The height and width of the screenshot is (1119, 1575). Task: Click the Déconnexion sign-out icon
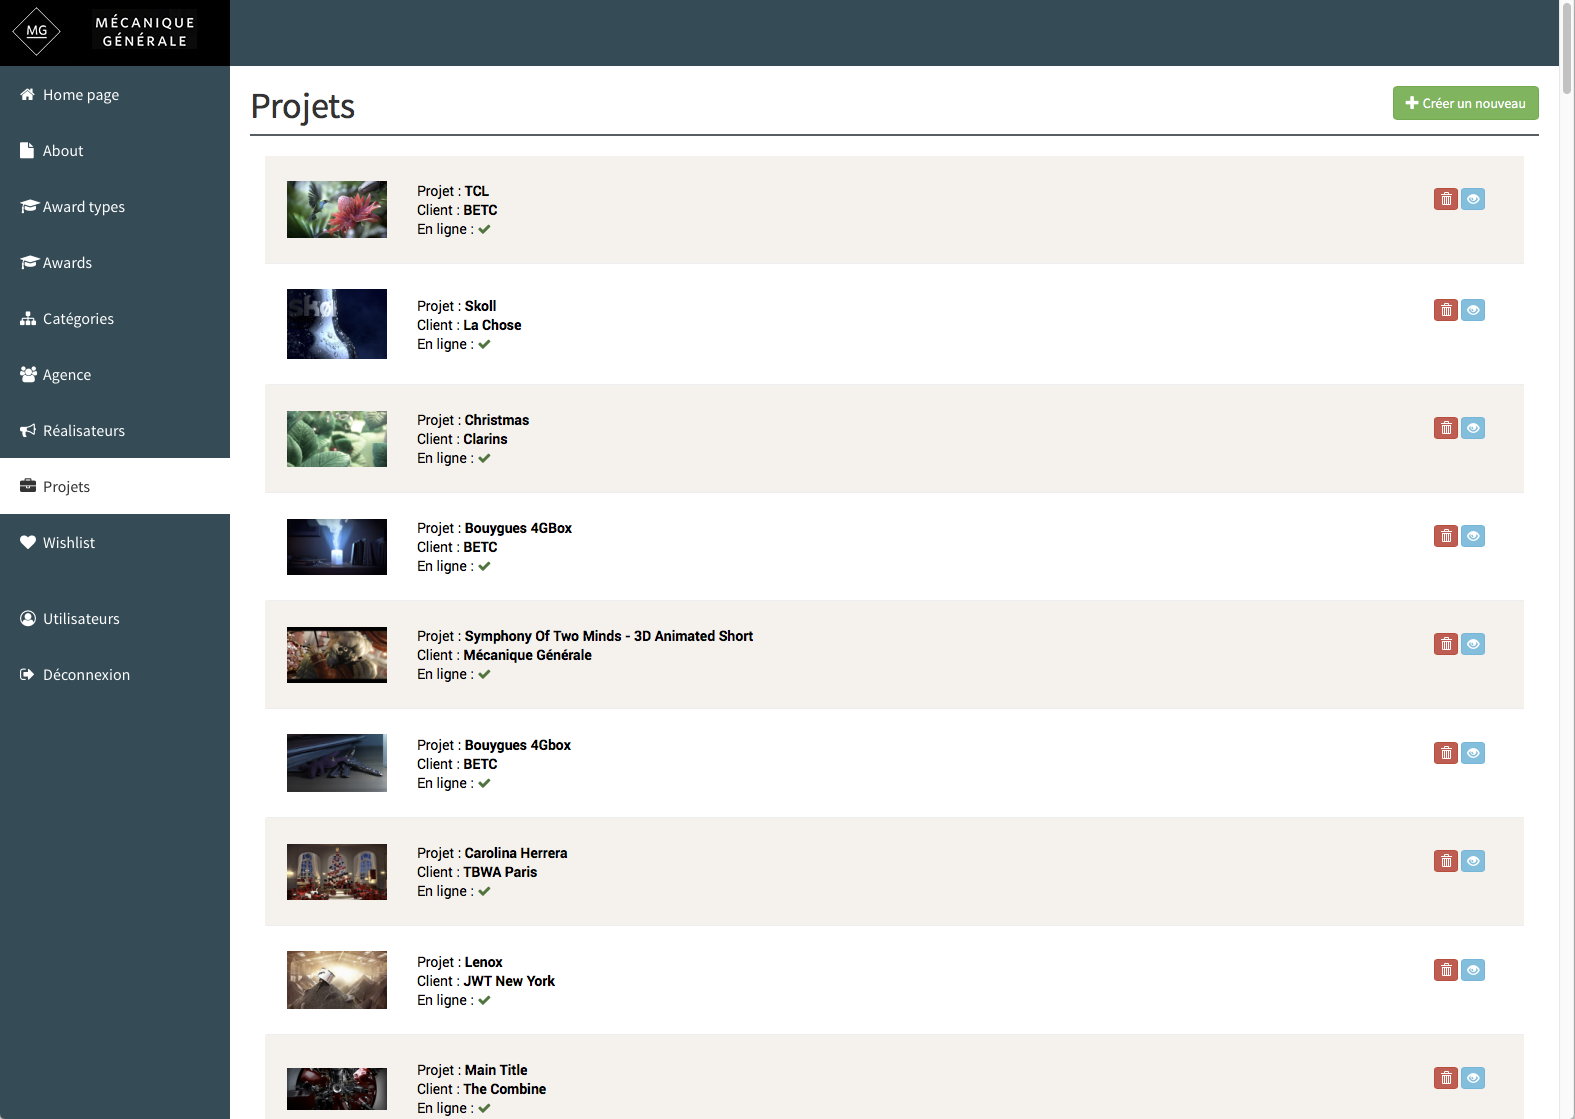(28, 674)
